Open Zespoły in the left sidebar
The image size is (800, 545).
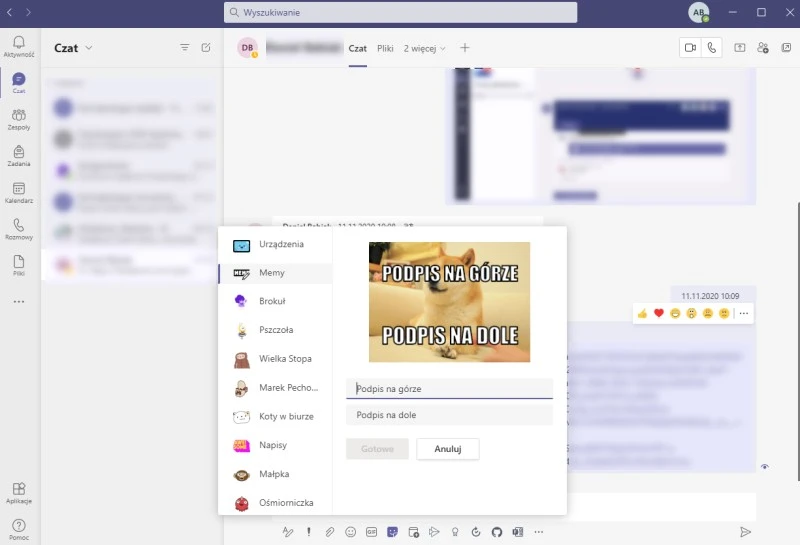coord(19,120)
